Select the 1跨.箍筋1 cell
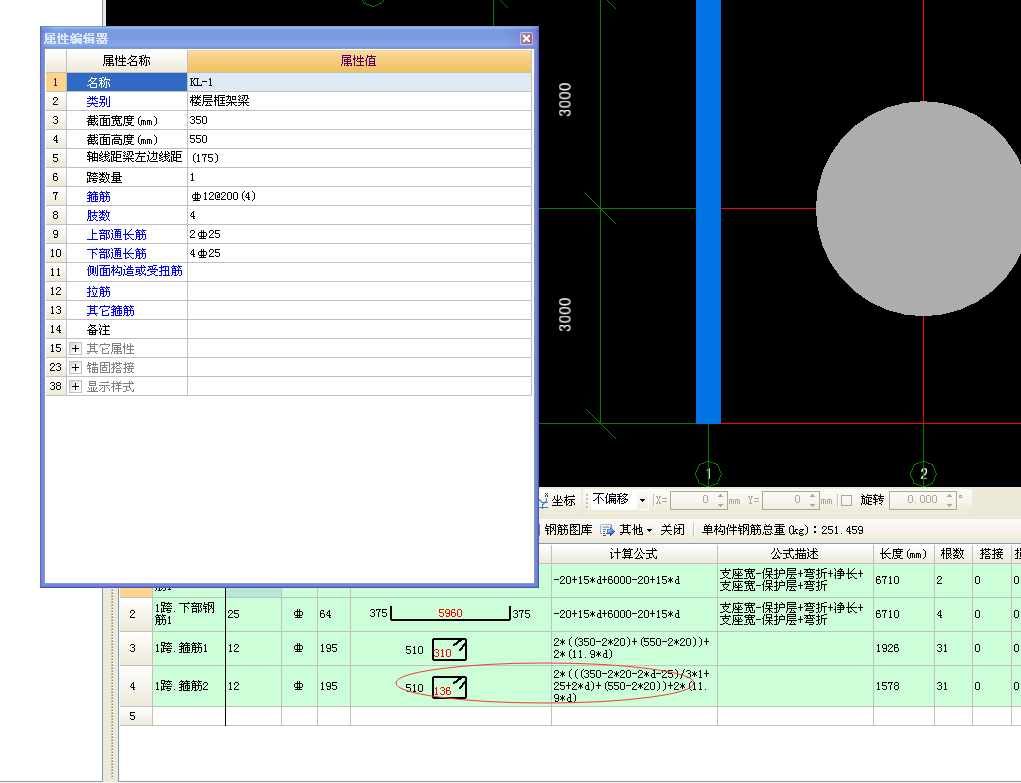The image size is (1021, 783). (189, 648)
